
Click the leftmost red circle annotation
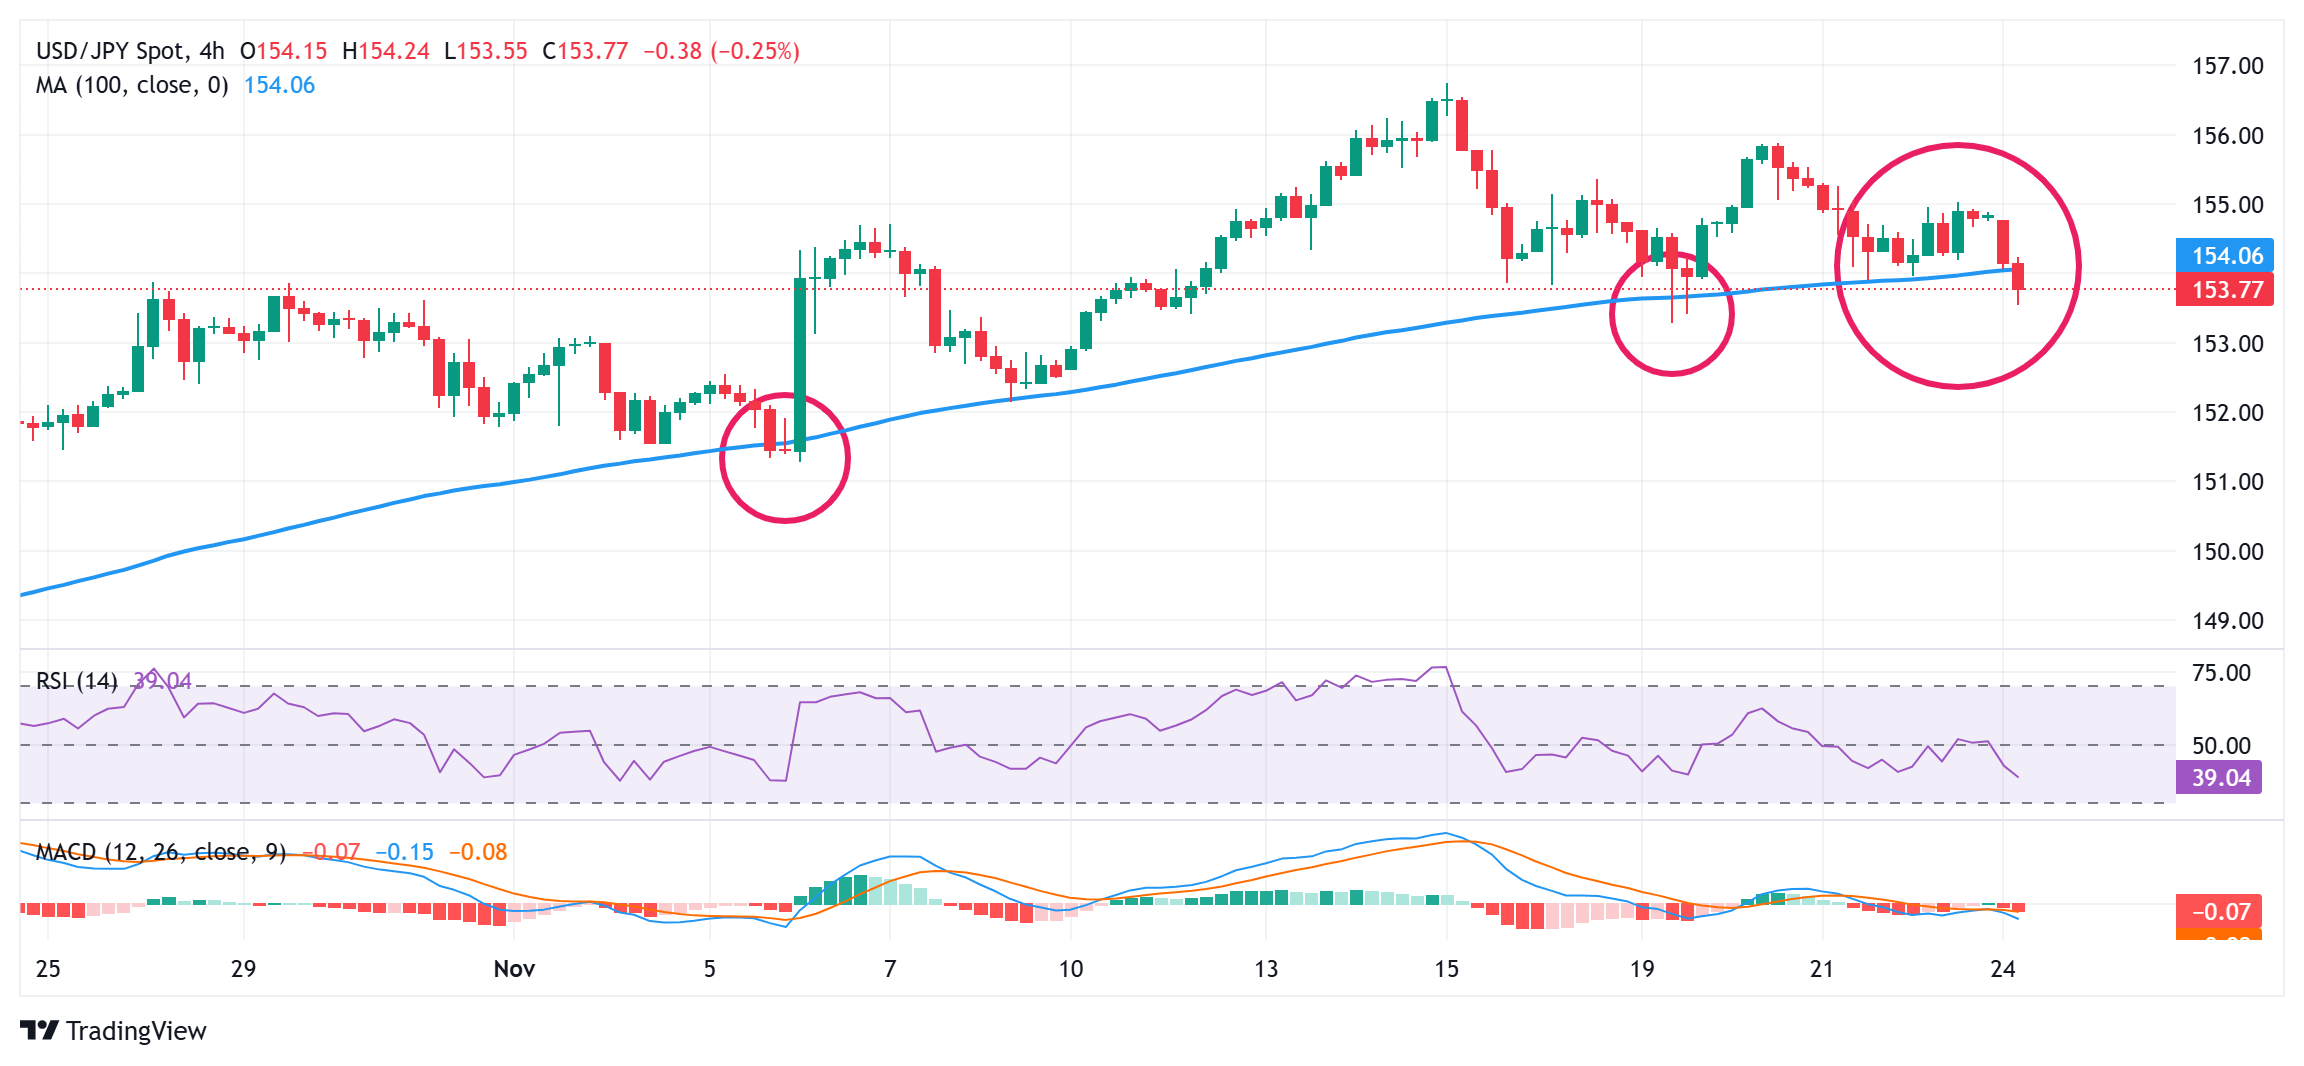click(x=785, y=520)
